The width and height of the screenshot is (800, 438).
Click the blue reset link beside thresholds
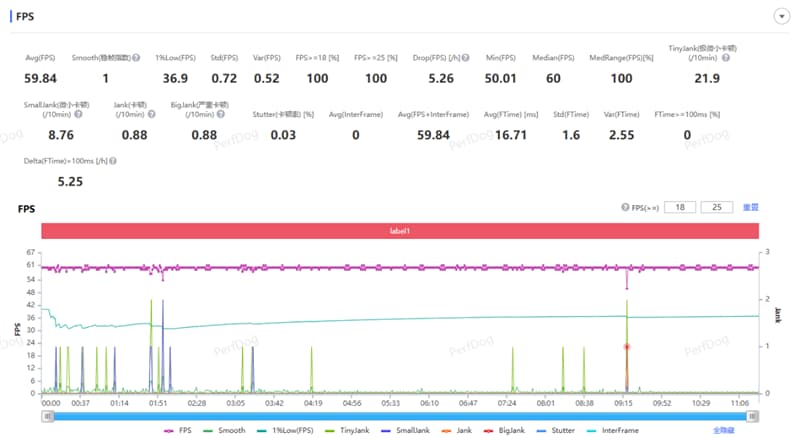[751, 207]
